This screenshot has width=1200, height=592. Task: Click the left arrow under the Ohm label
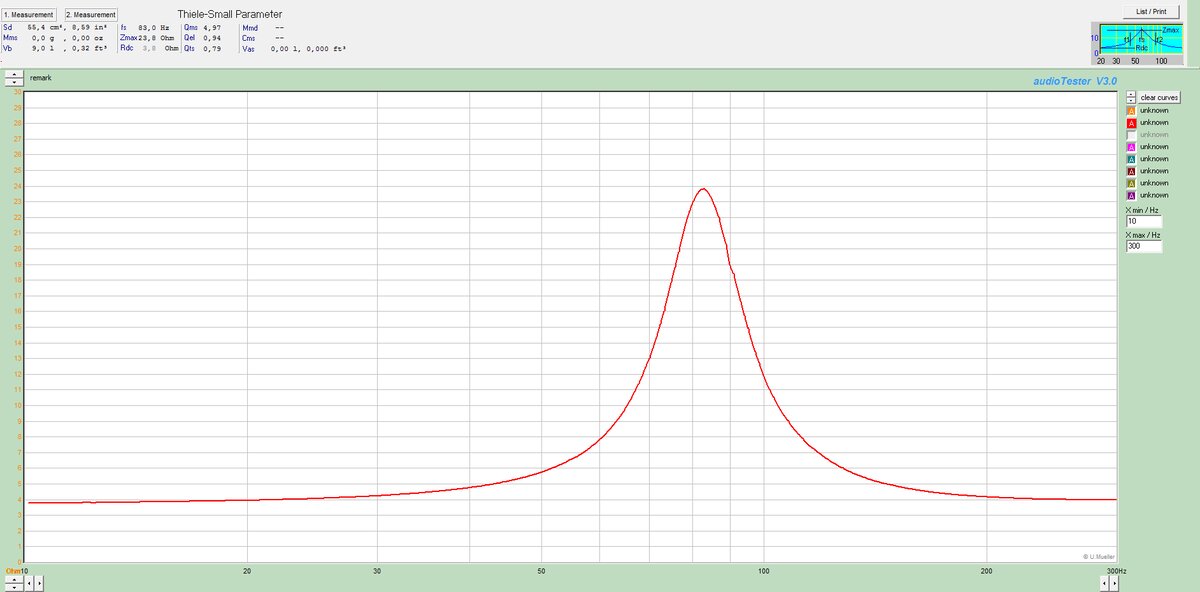click(29, 583)
